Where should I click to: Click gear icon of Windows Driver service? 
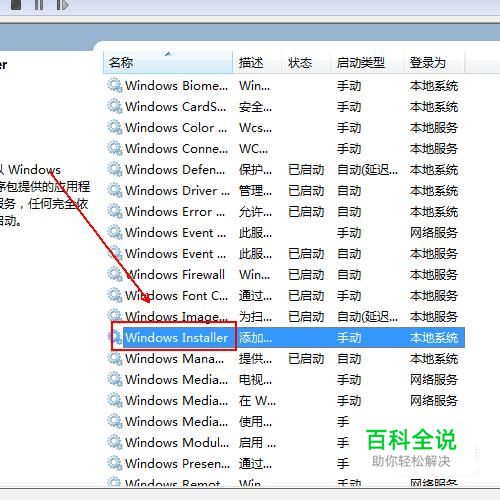pyautogui.click(x=115, y=190)
